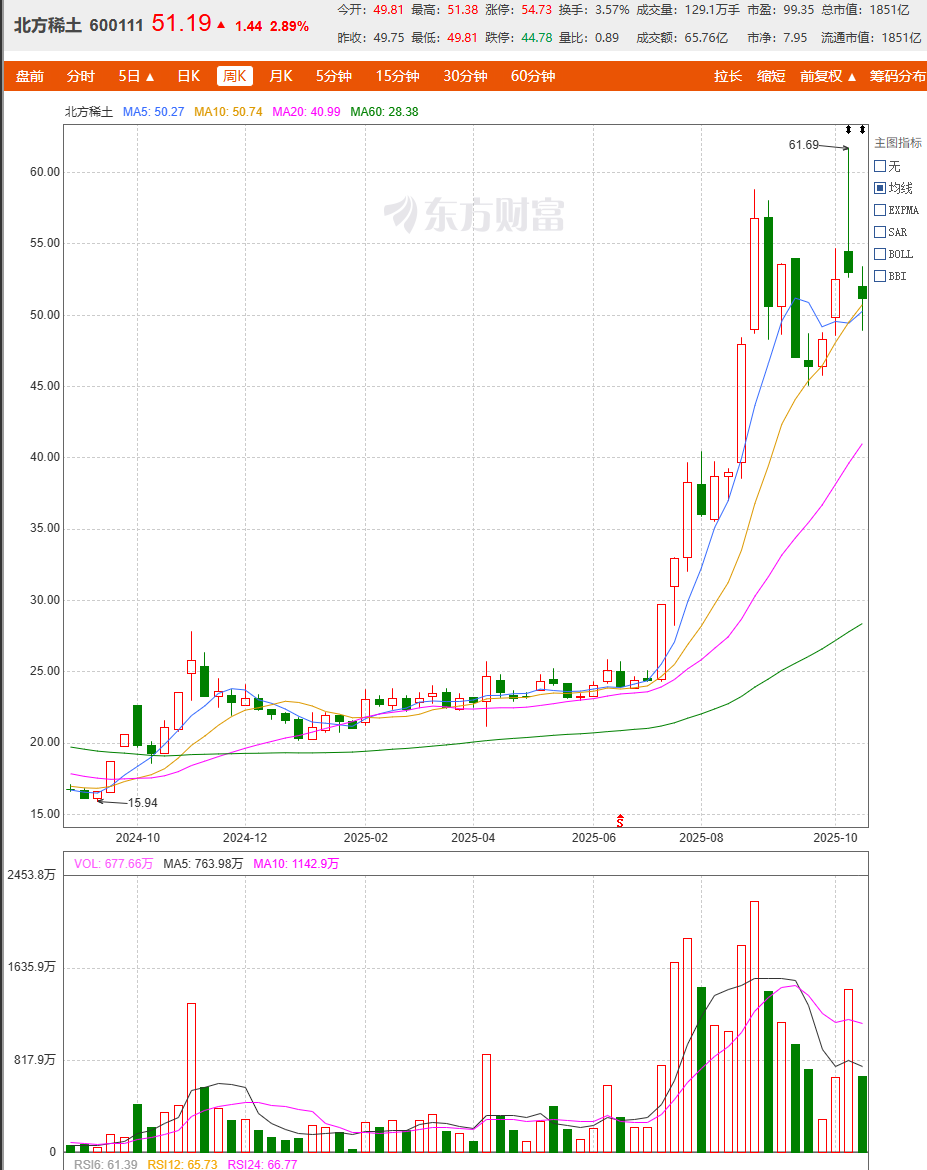Check the BOLL indicator option
The height and width of the screenshot is (1170, 927).
(x=880, y=254)
